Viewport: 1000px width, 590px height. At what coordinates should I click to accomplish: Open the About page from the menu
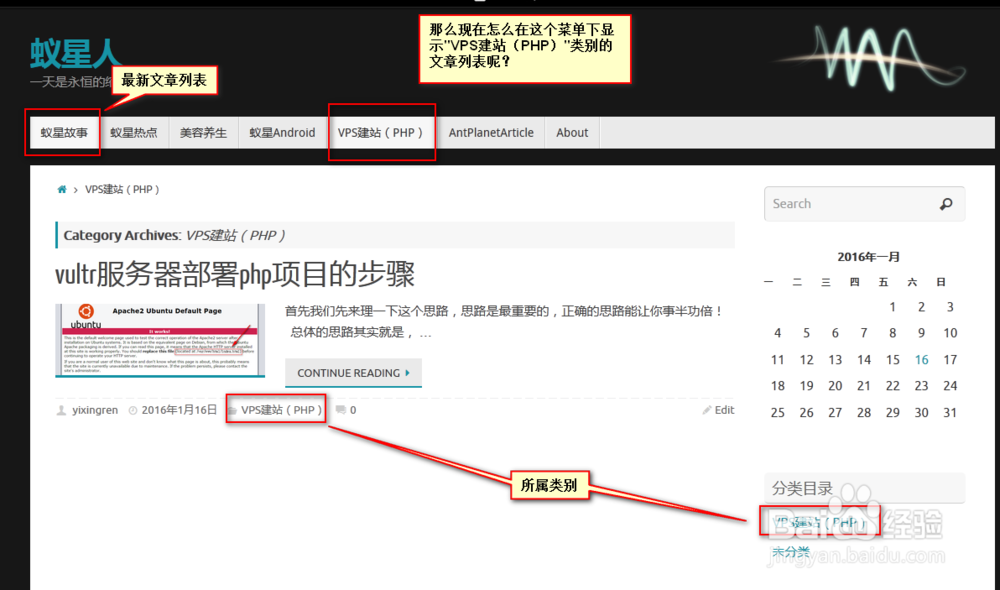(571, 132)
